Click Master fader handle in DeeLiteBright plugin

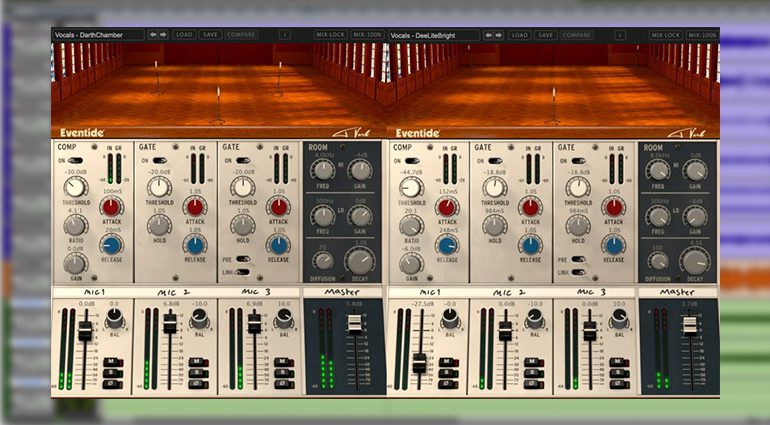(x=690, y=325)
